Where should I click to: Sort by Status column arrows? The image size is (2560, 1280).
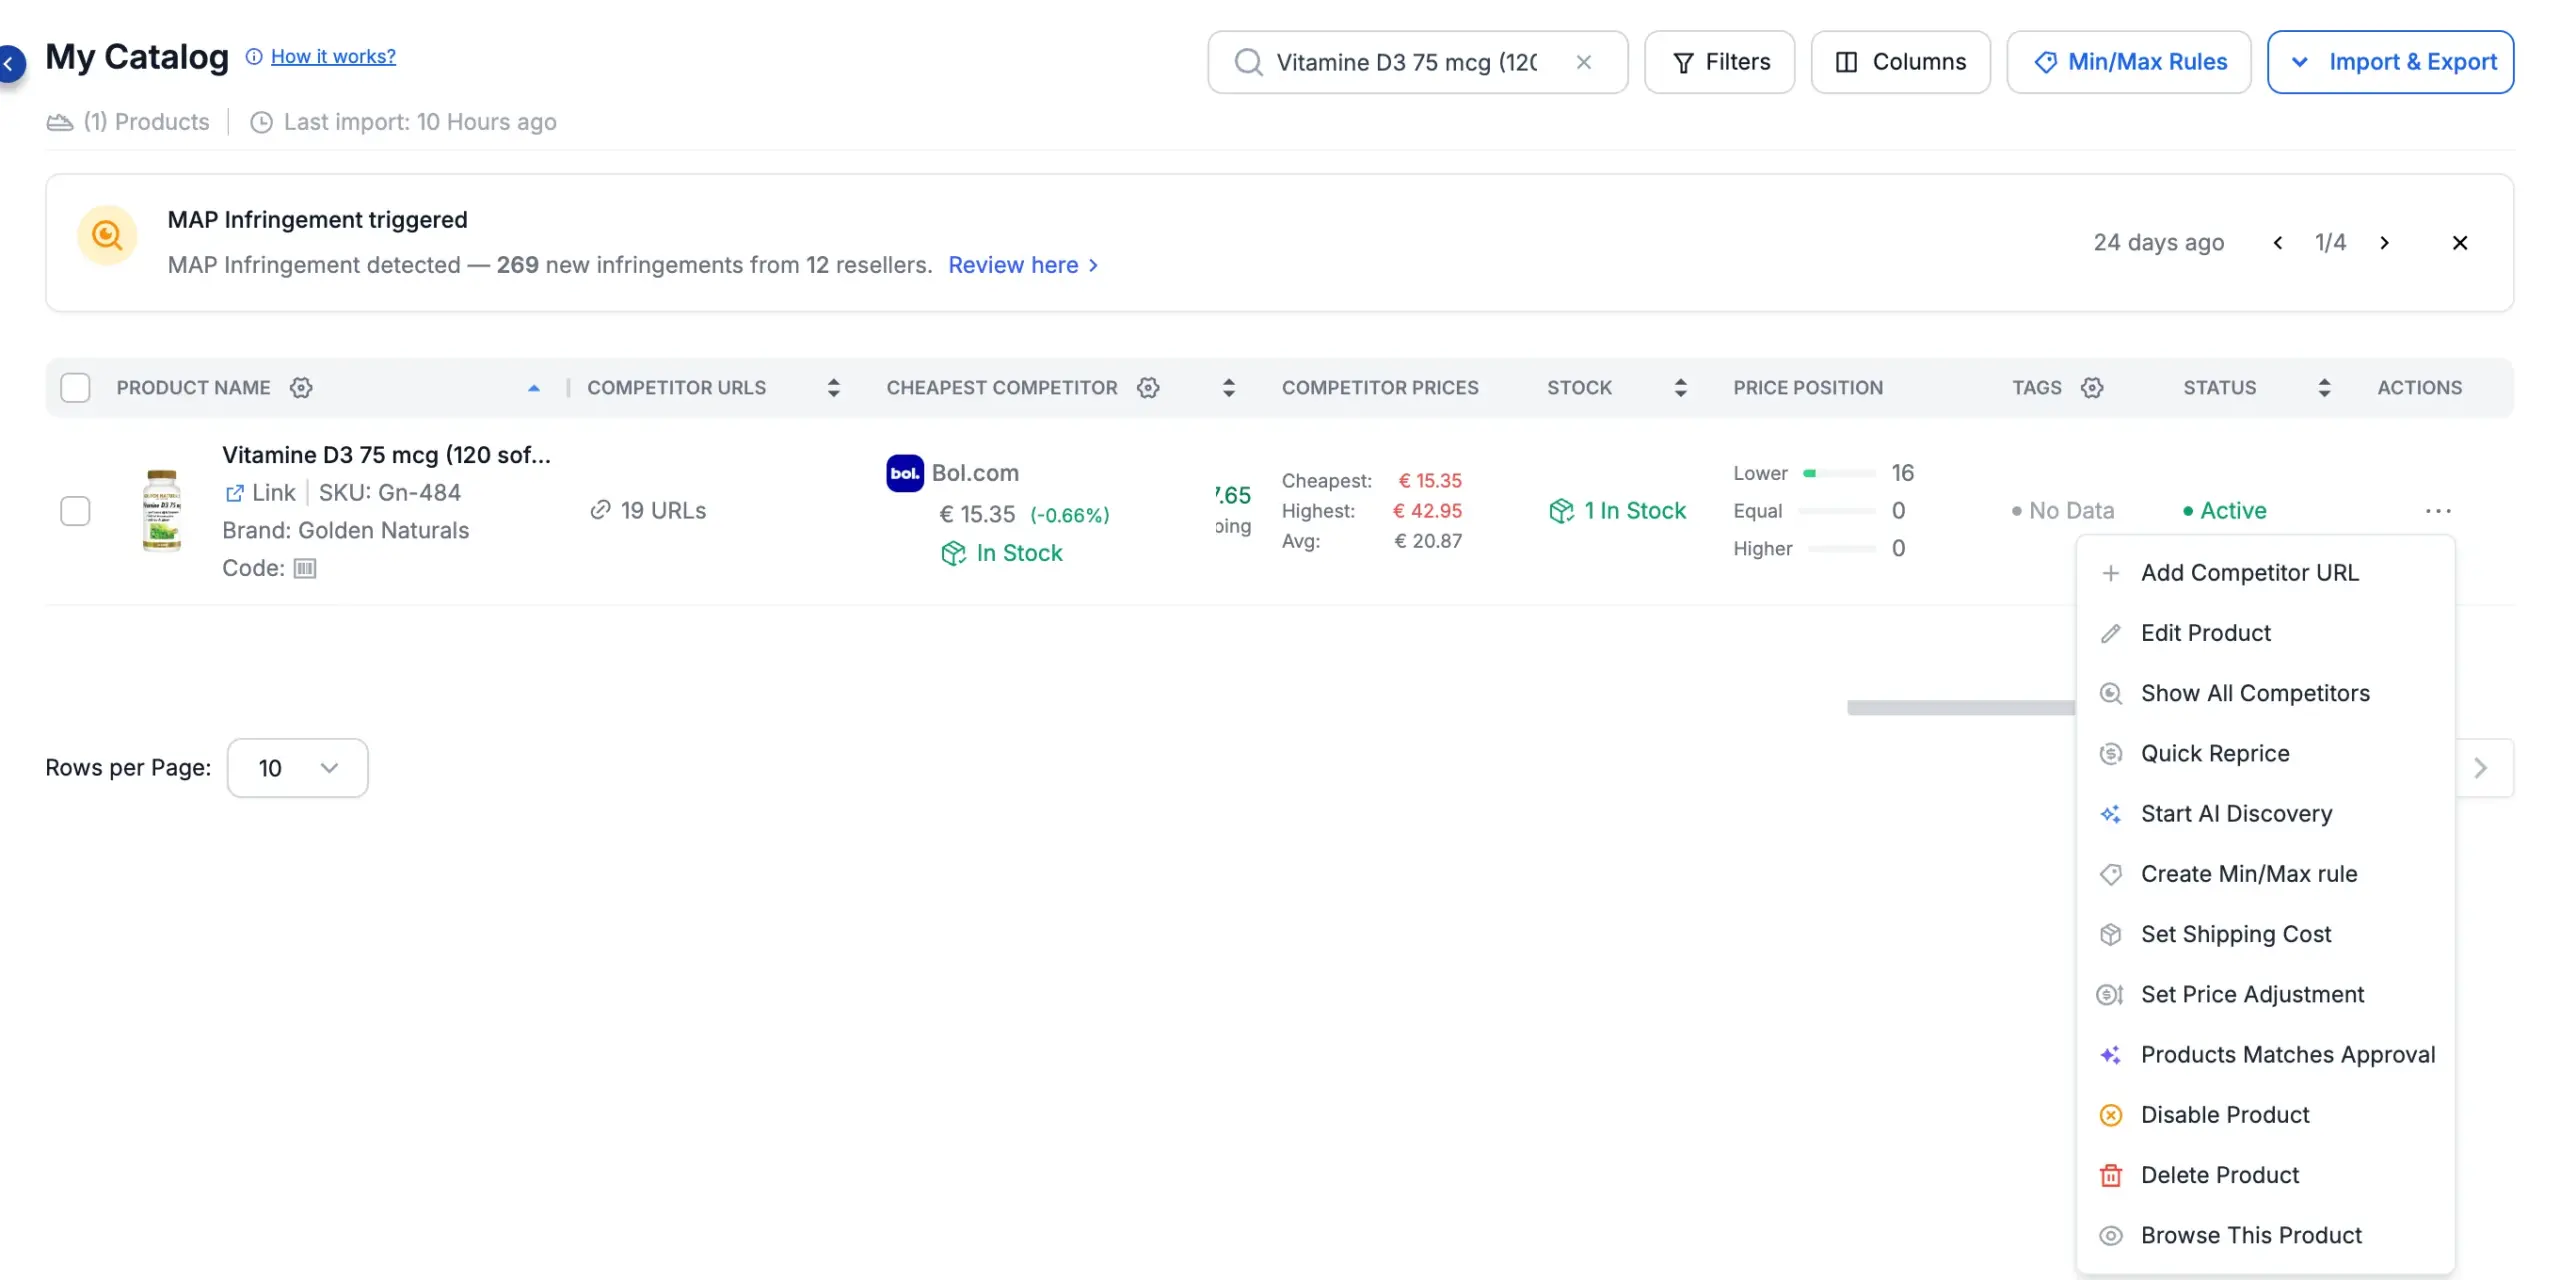coord(2324,387)
